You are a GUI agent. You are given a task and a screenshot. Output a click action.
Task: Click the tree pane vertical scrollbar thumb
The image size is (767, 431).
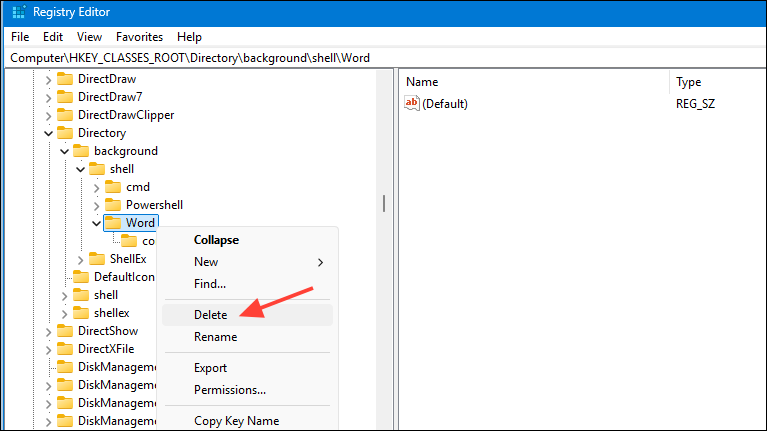click(x=384, y=204)
